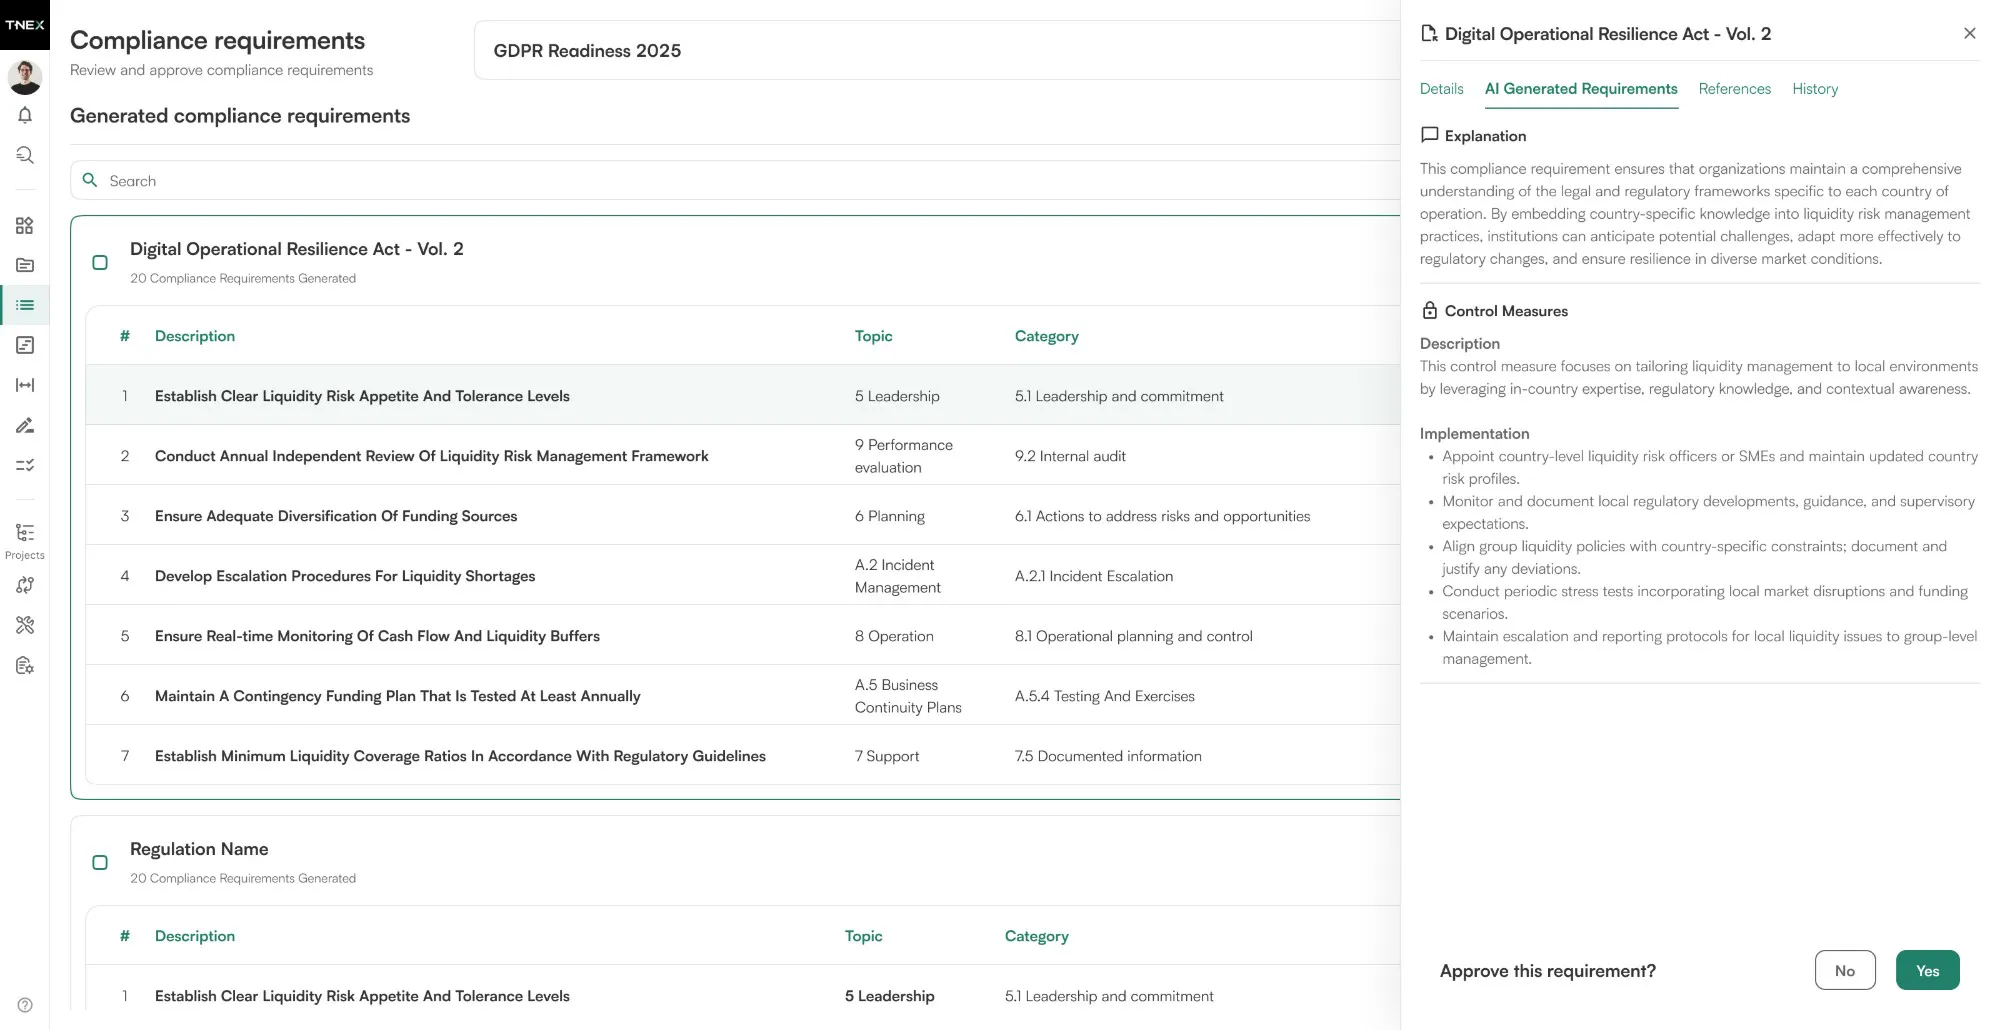
Task: Click the help question mark icon
Action: pos(25,1005)
